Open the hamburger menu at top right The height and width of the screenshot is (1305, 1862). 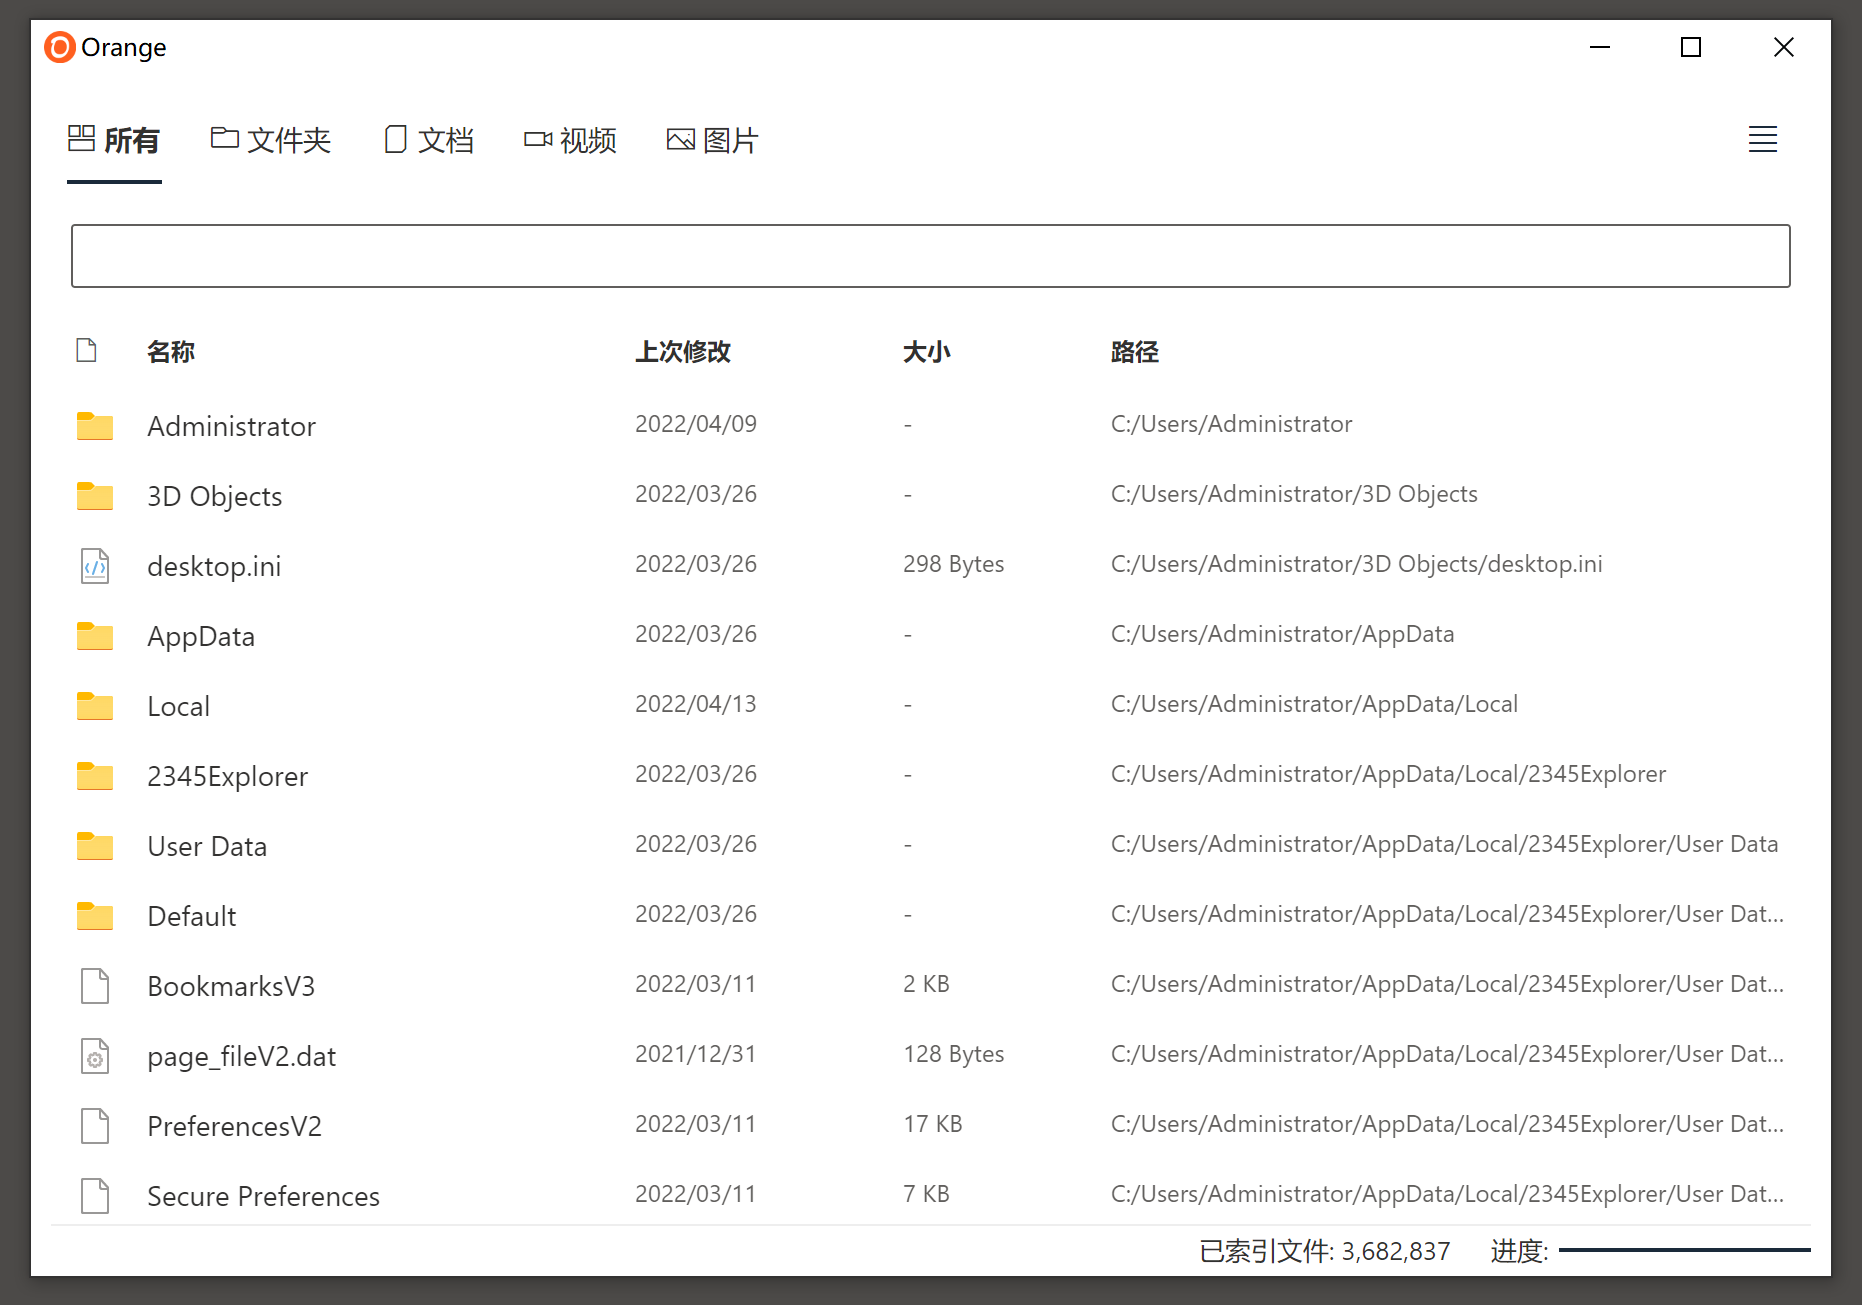tap(1762, 140)
